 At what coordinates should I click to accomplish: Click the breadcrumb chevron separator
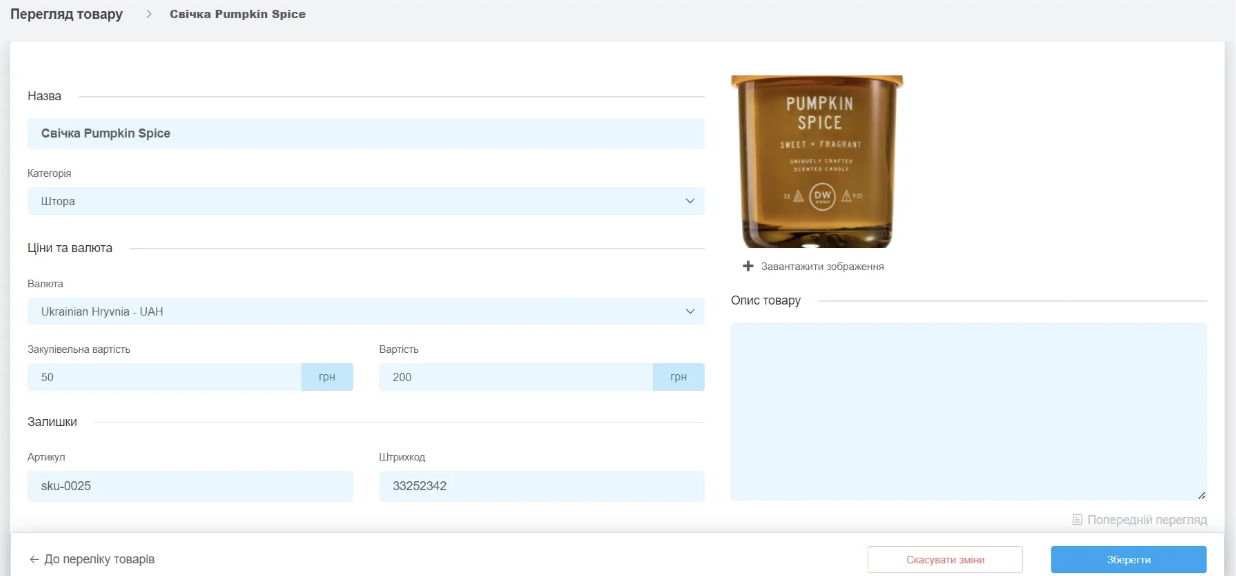pos(148,15)
